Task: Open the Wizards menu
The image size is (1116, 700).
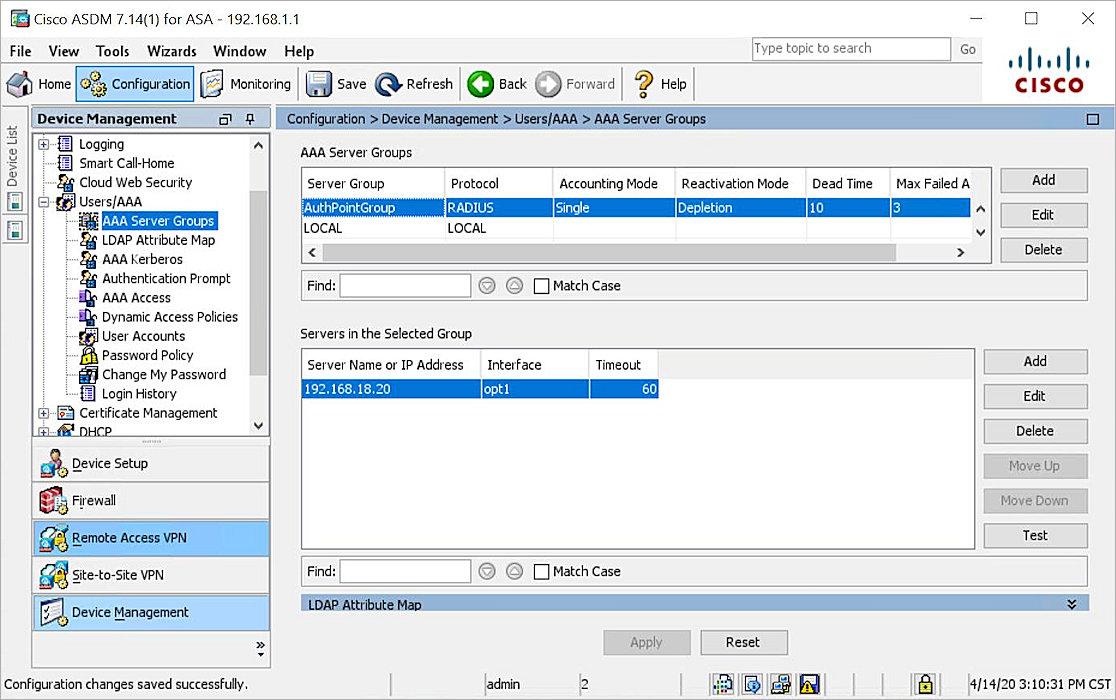Action: click(171, 51)
